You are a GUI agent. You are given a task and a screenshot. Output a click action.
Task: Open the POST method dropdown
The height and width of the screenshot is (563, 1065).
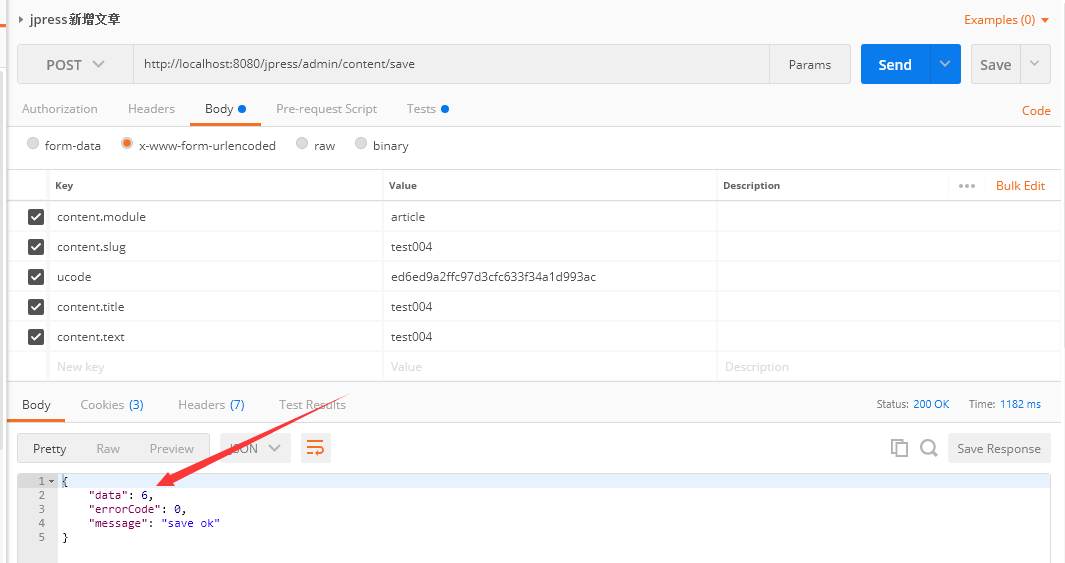[75, 65]
